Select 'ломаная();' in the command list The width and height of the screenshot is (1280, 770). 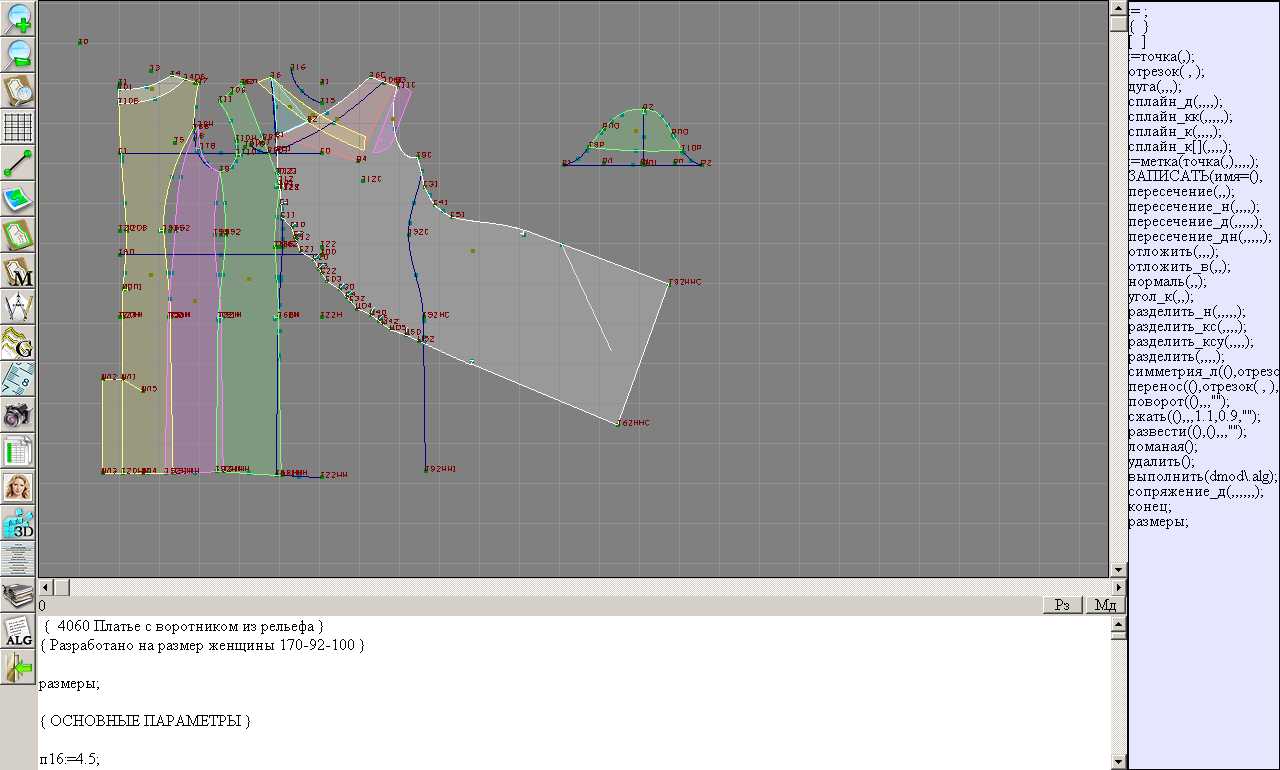(1162, 447)
